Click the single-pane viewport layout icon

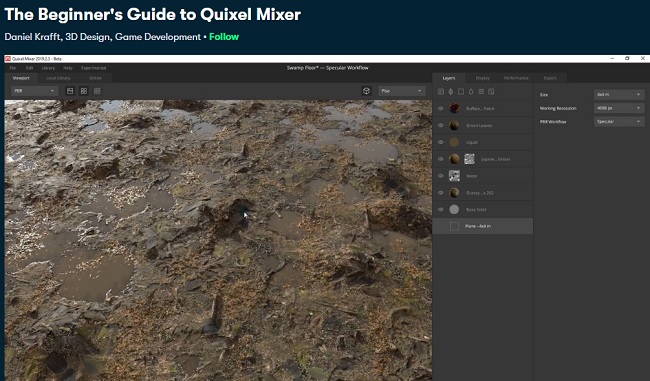(x=70, y=91)
